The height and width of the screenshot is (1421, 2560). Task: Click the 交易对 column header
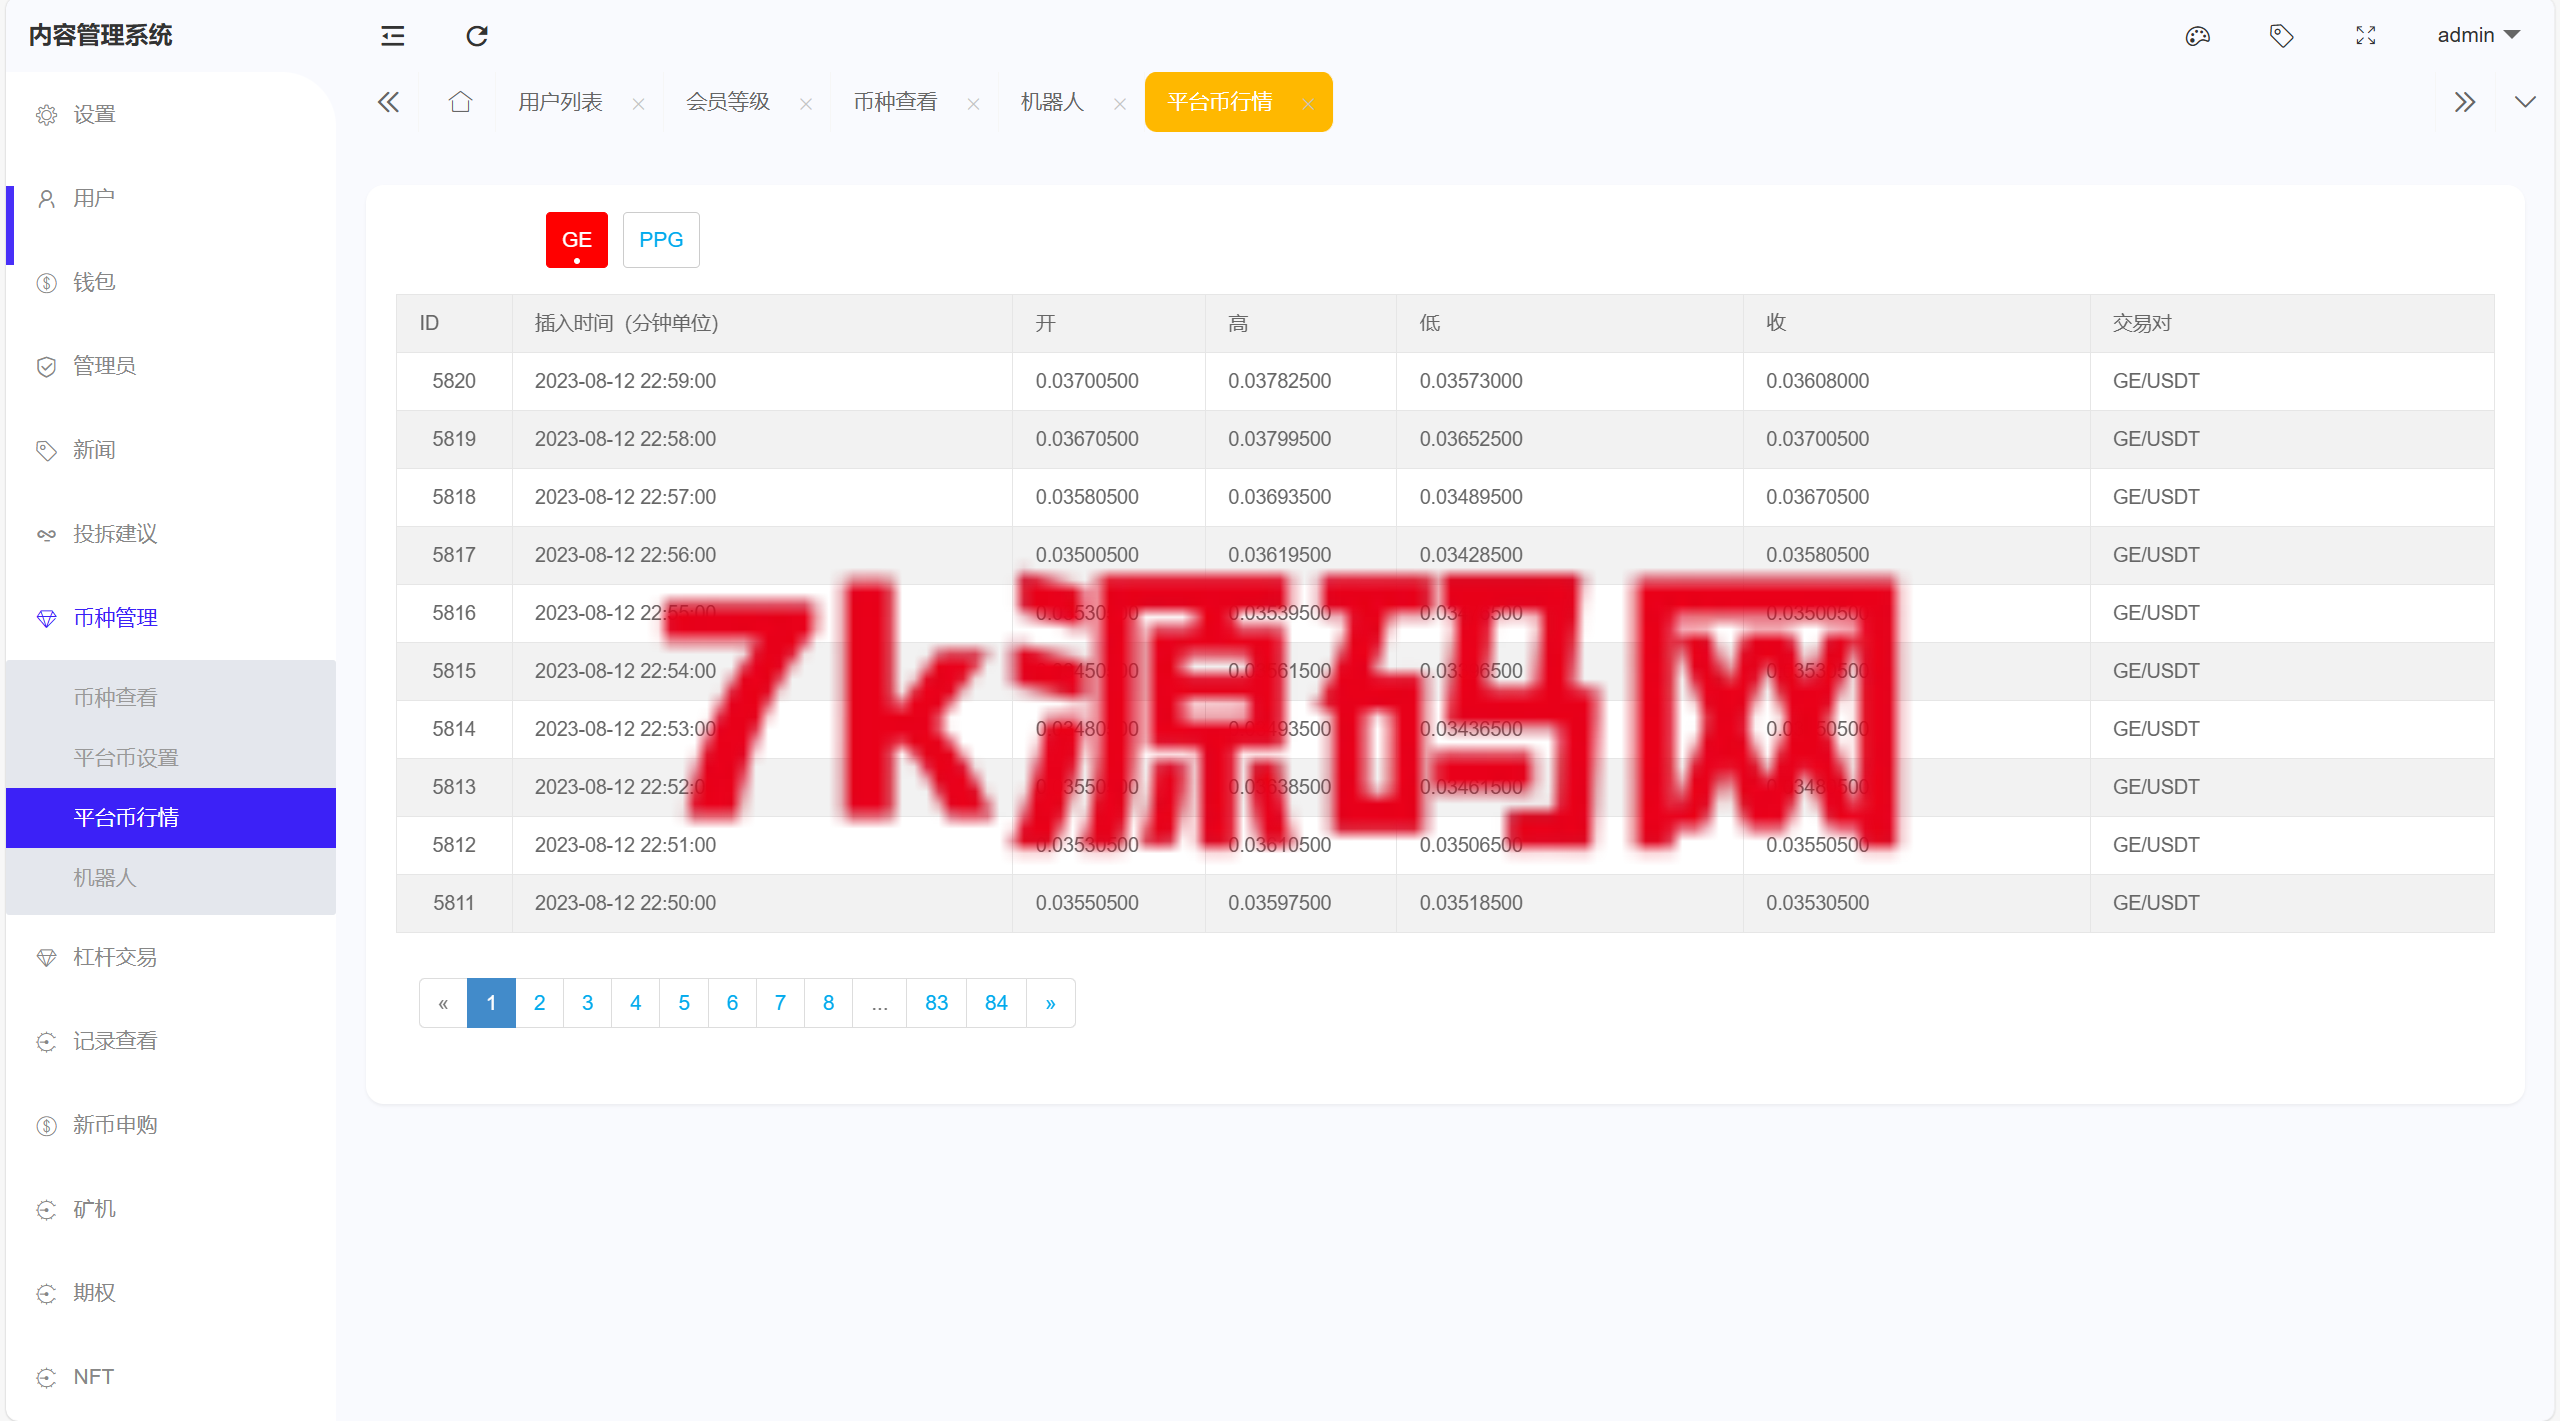pos(2292,323)
